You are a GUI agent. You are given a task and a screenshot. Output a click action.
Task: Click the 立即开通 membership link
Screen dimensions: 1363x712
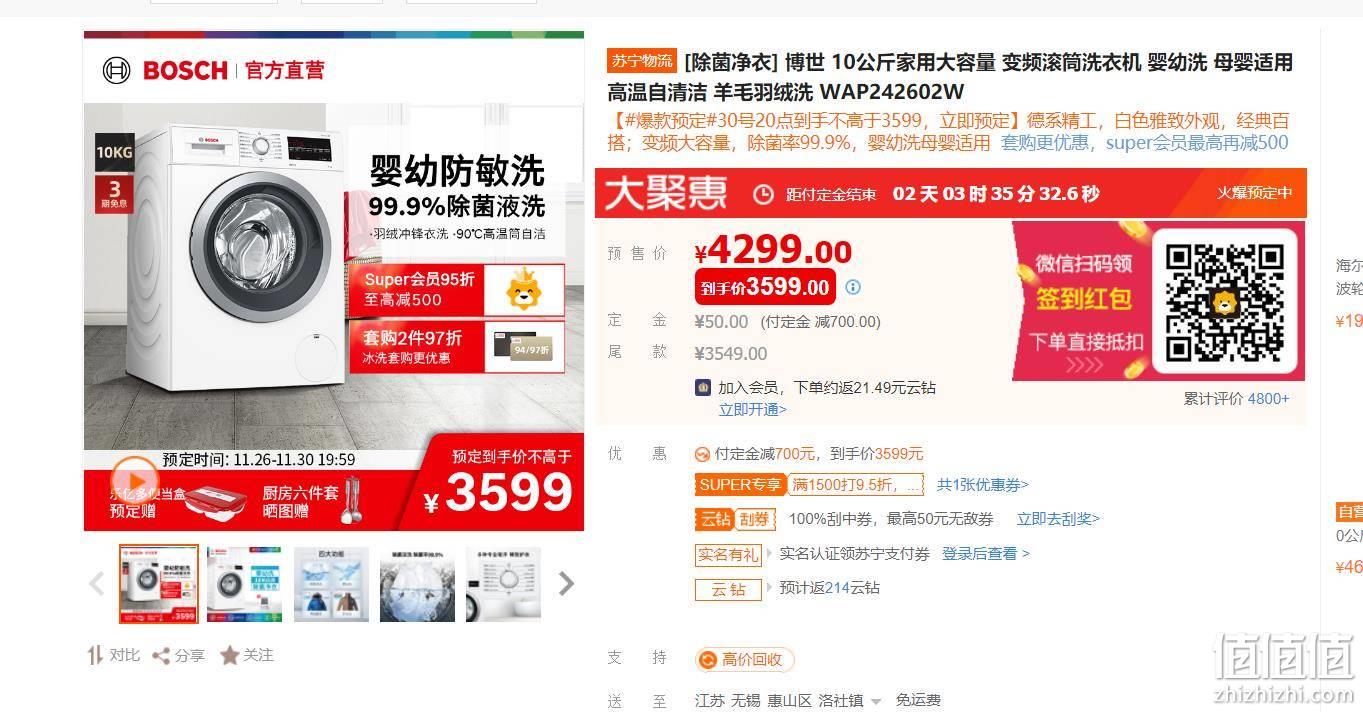pyautogui.click(x=753, y=409)
